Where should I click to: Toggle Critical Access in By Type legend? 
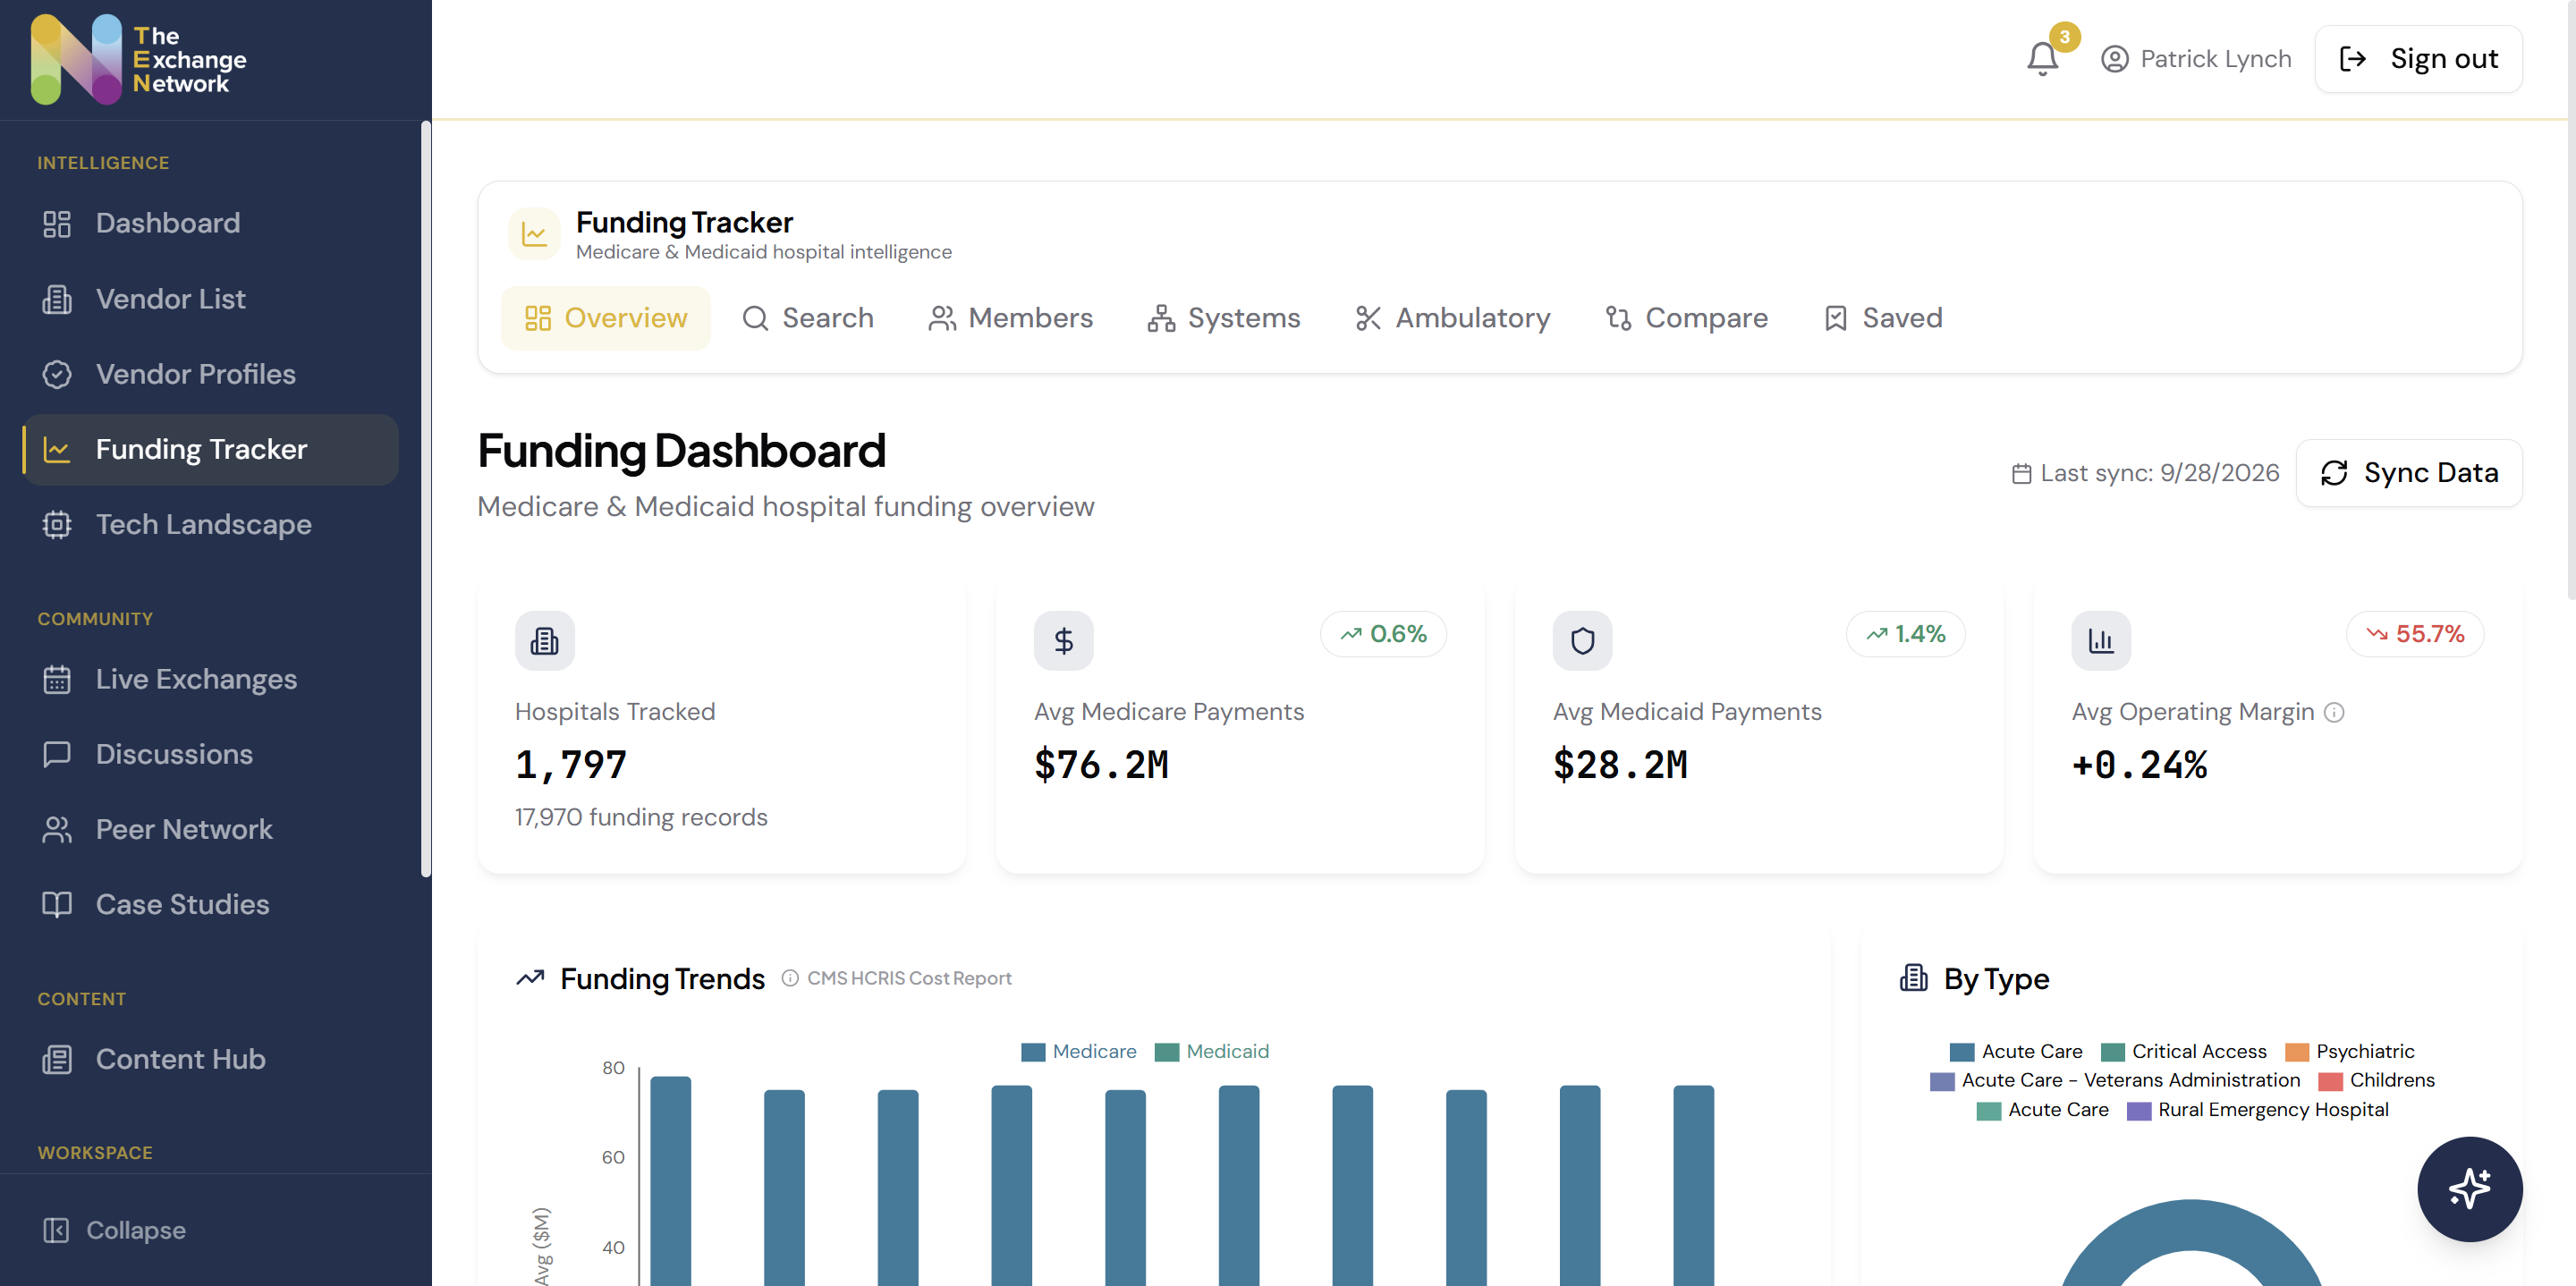click(x=2183, y=1051)
